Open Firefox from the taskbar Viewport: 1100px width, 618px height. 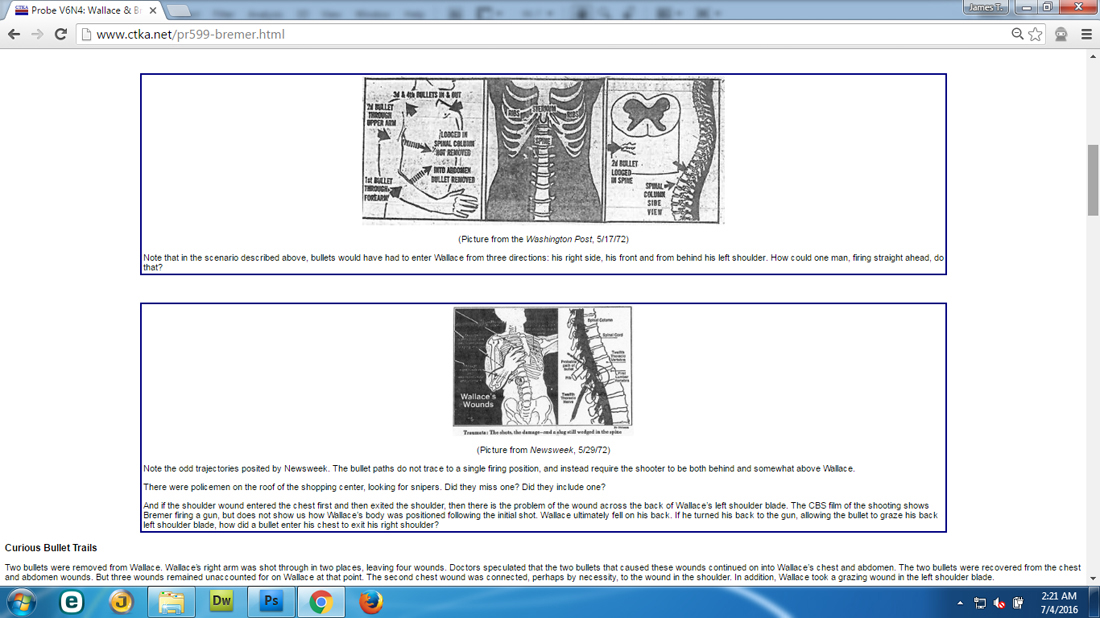pos(371,602)
